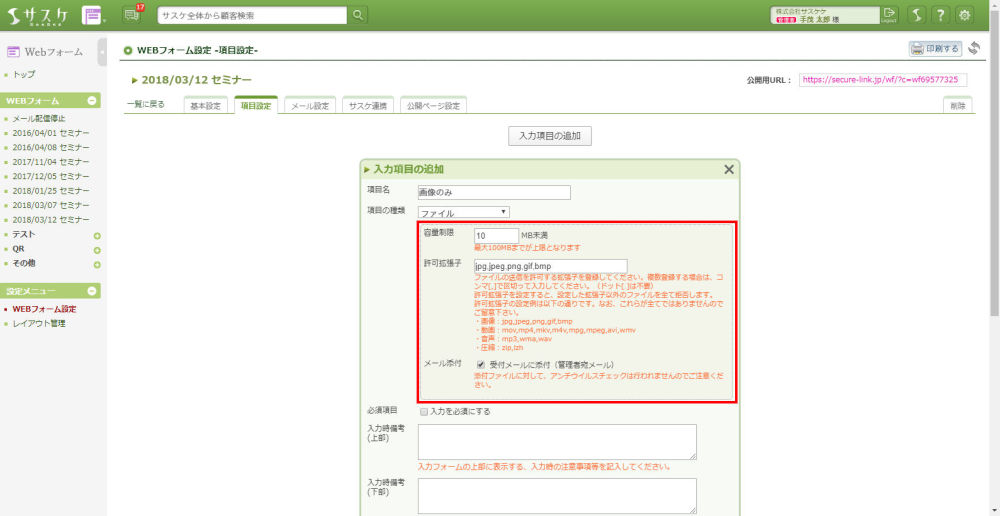Add a form under テスト with plus icon

pyautogui.click(x=97, y=235)
